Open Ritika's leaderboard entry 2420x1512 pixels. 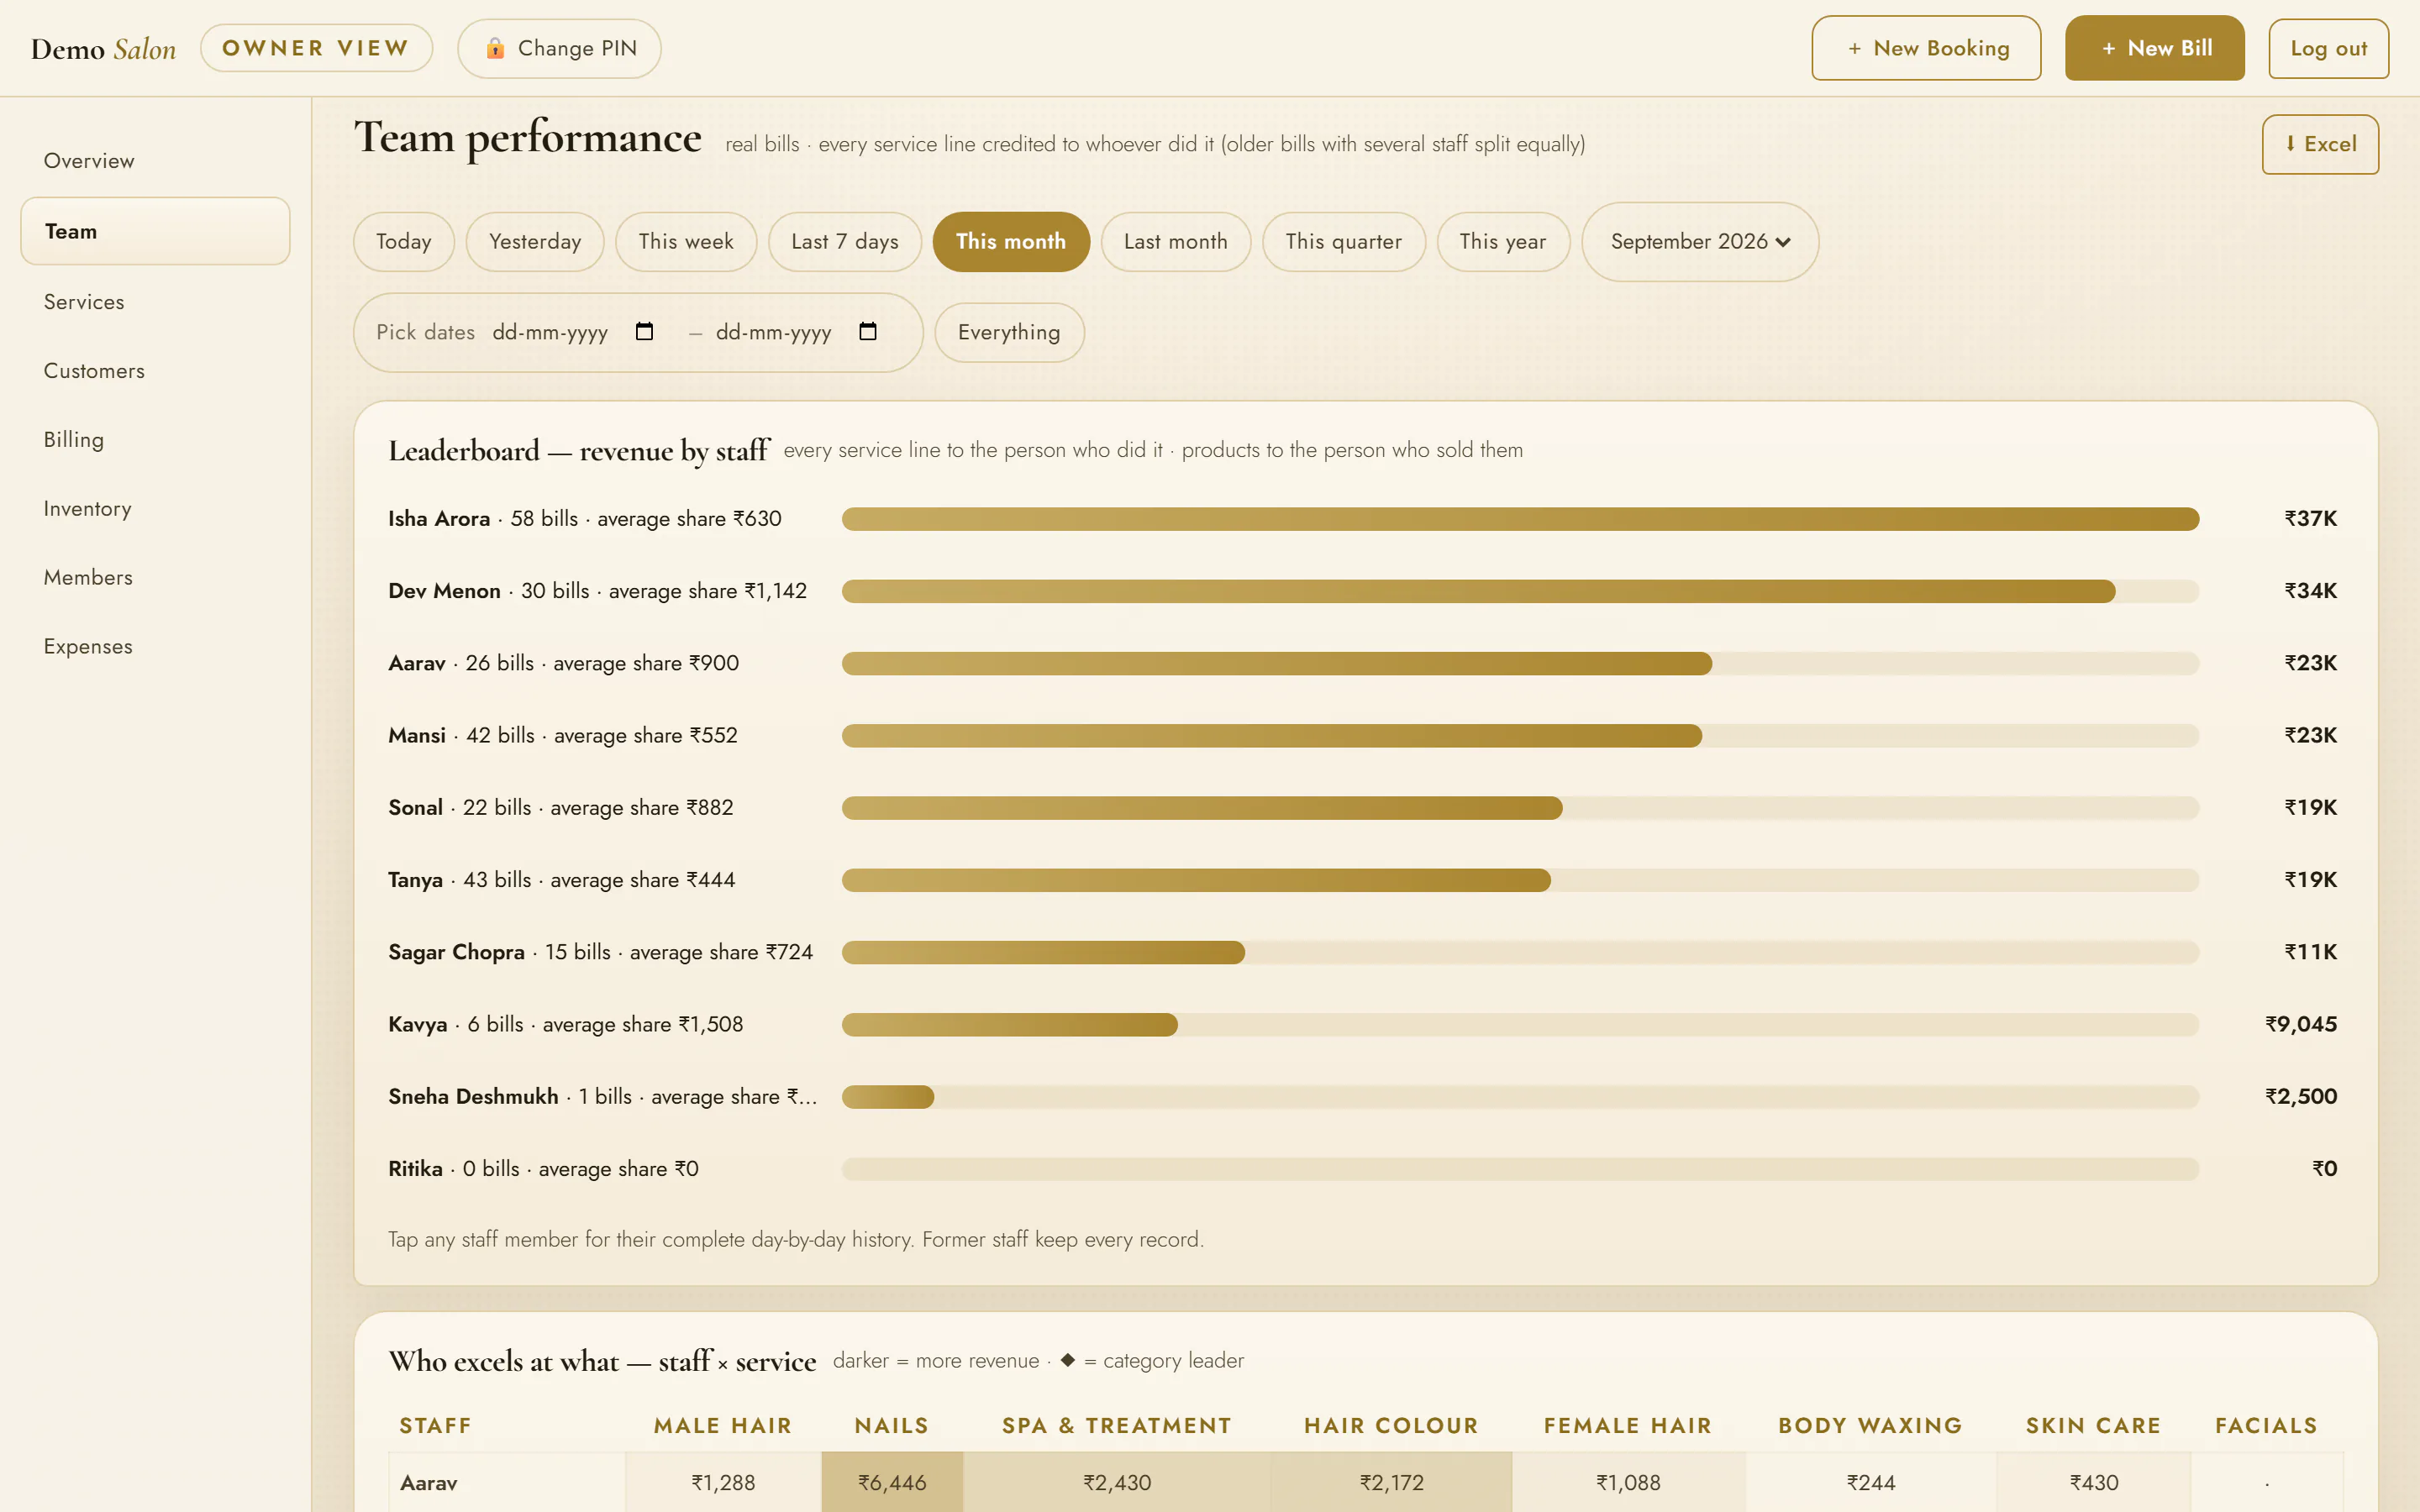1364,1169
